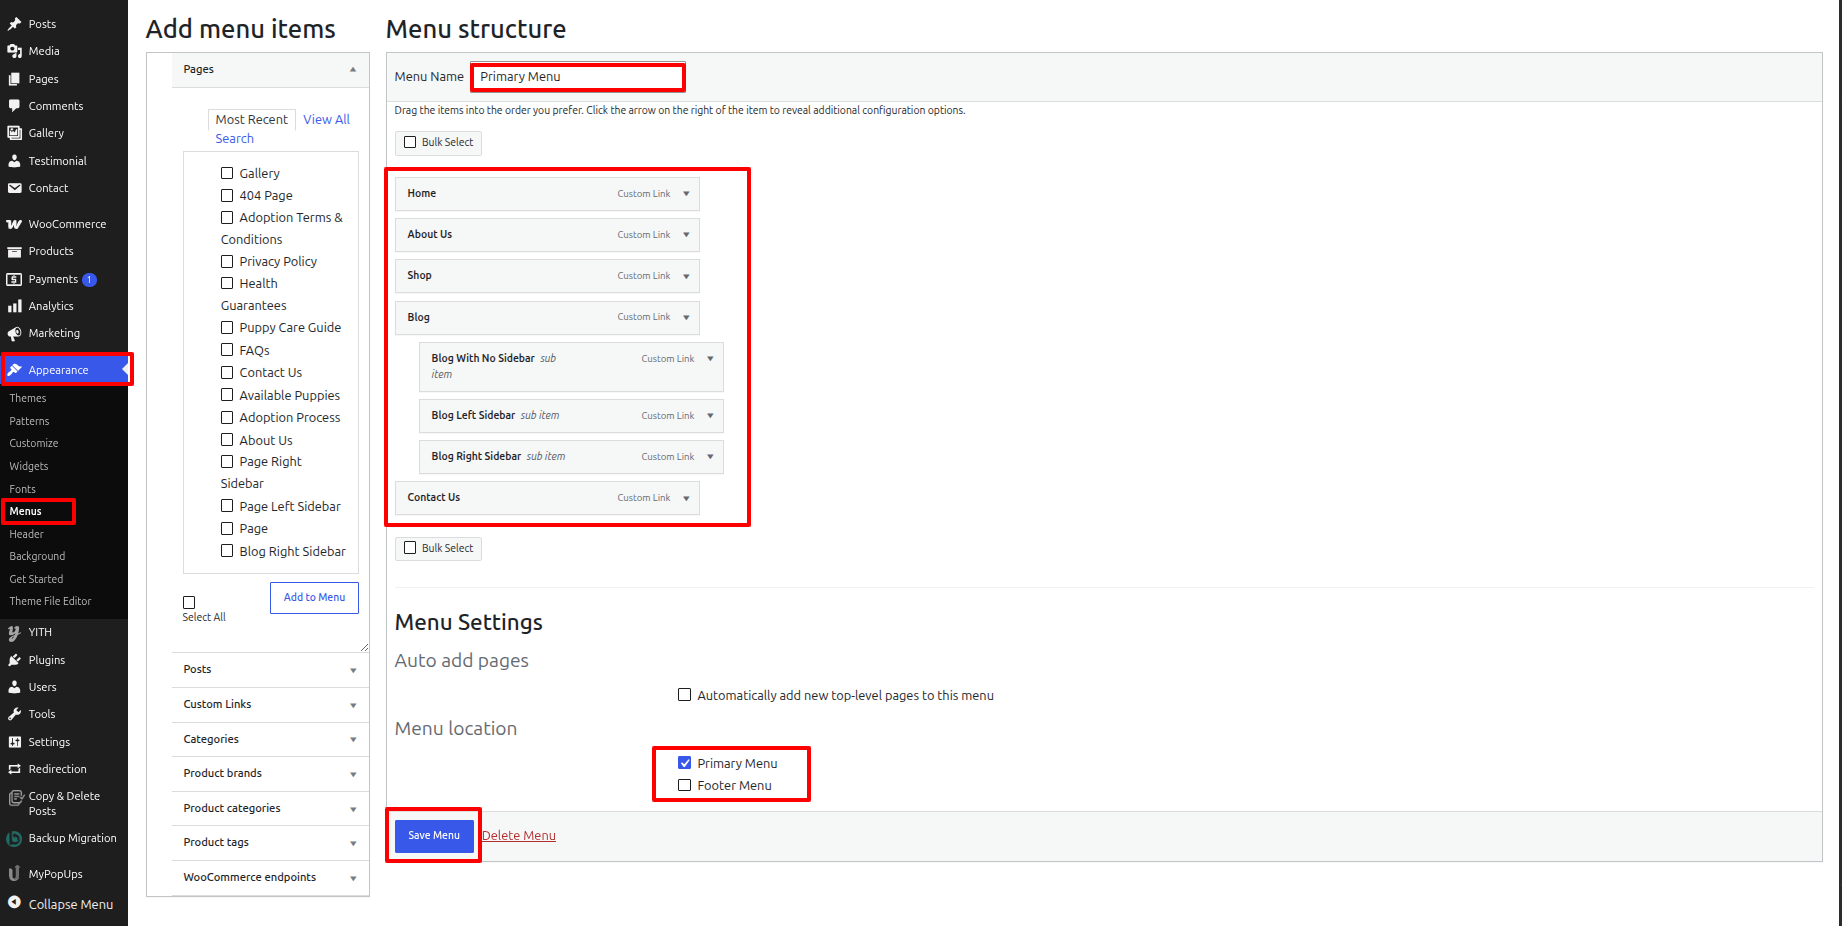
Task: Click the Analytics bar chart icon
Action: pos(14,306)
